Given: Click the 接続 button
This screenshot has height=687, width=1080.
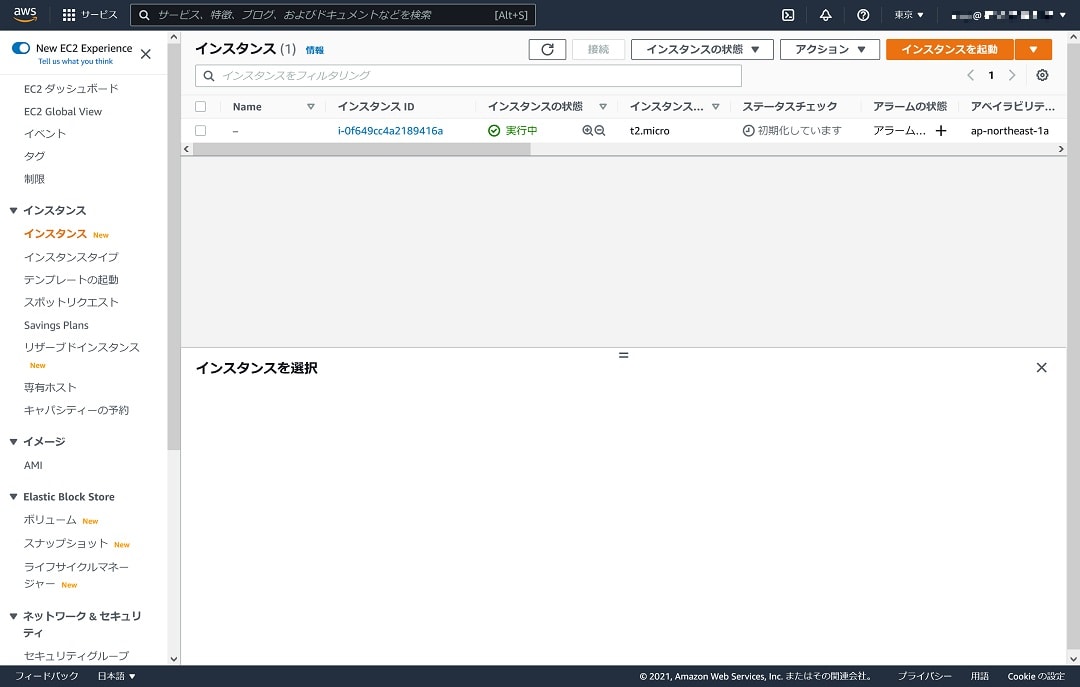Looking at the screenshot, I should (x=598, y=49).
